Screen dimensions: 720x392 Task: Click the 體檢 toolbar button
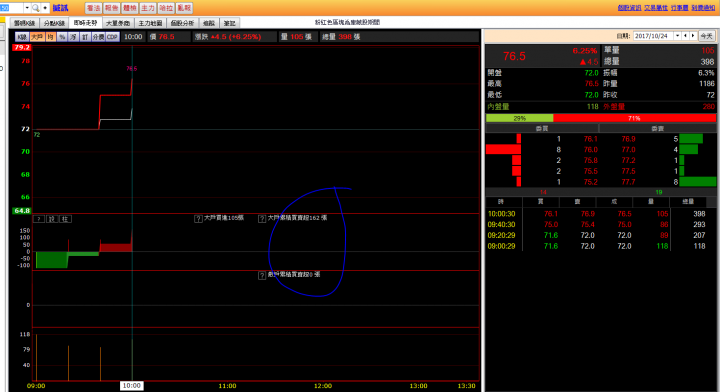tap(129, 8)
